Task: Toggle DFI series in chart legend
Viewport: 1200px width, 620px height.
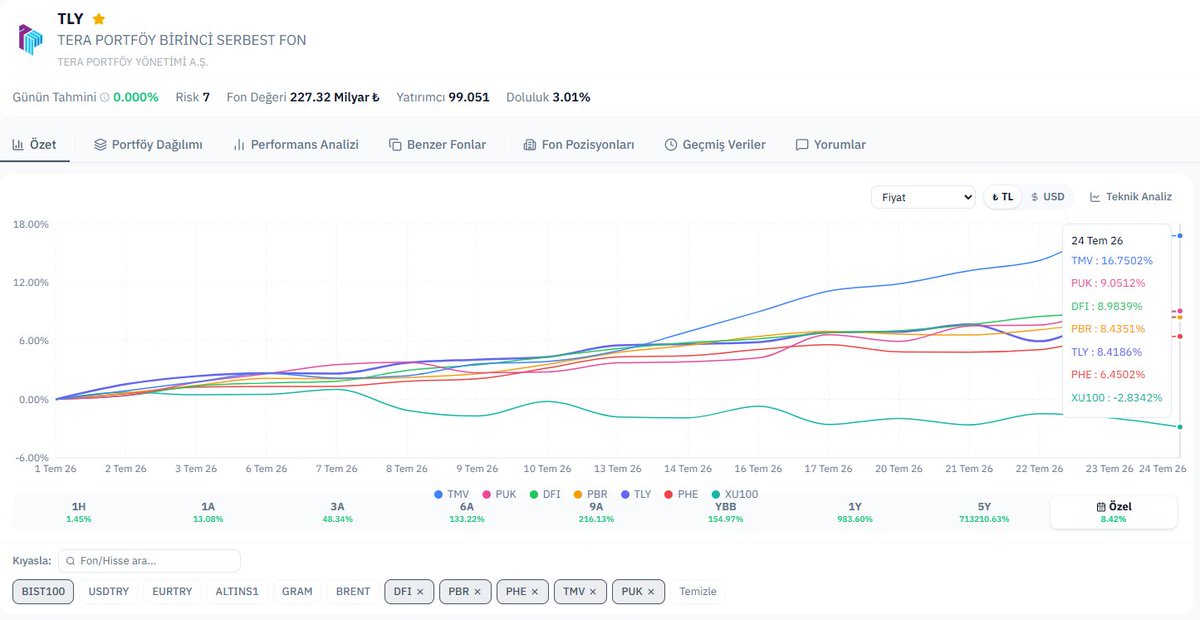Action: 547,494
